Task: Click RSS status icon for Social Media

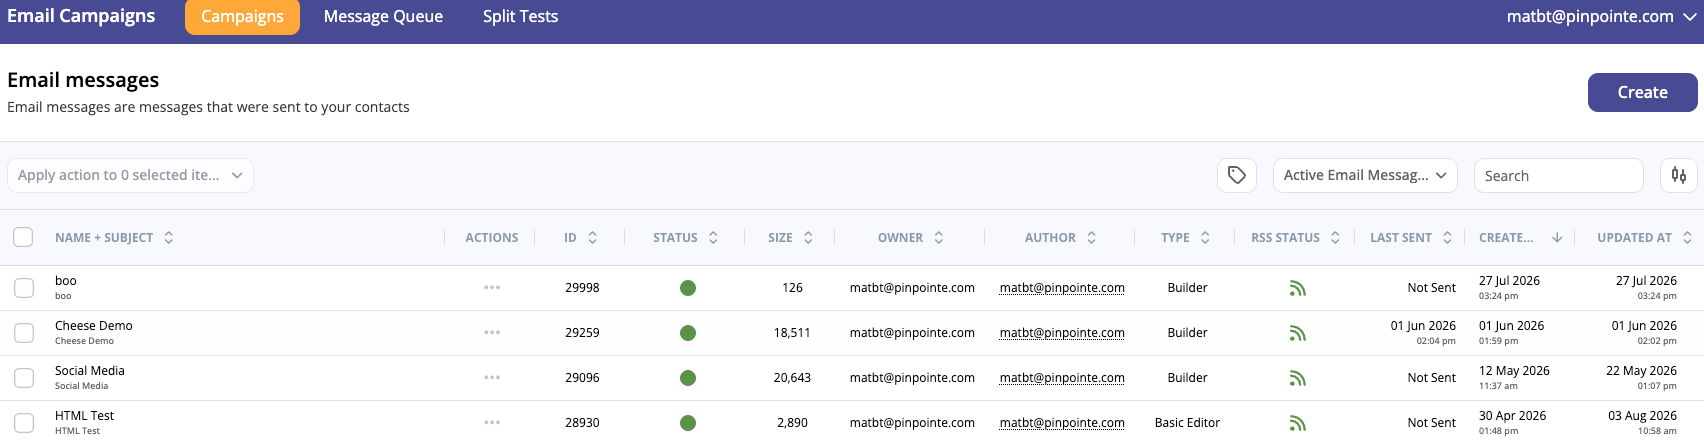Action: (1298, 378)
